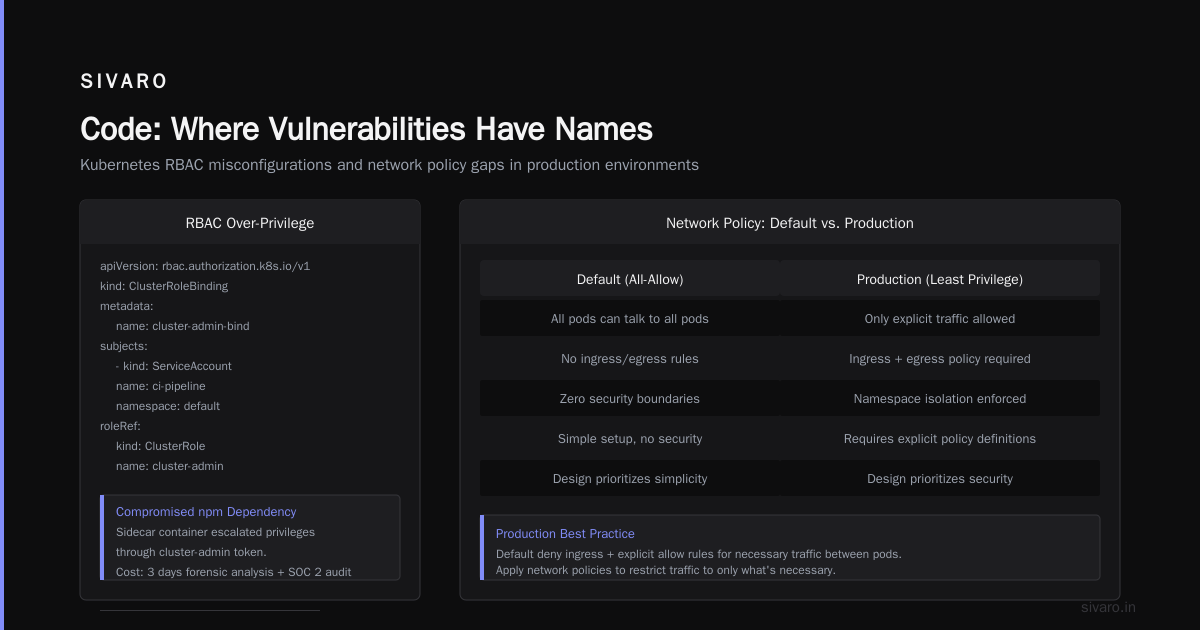This screenshot has width=1200, height=630.
Task: Click the 'apiVersion: rbac.authorization.k8s.io/v1' line
Action: (205, 266)
